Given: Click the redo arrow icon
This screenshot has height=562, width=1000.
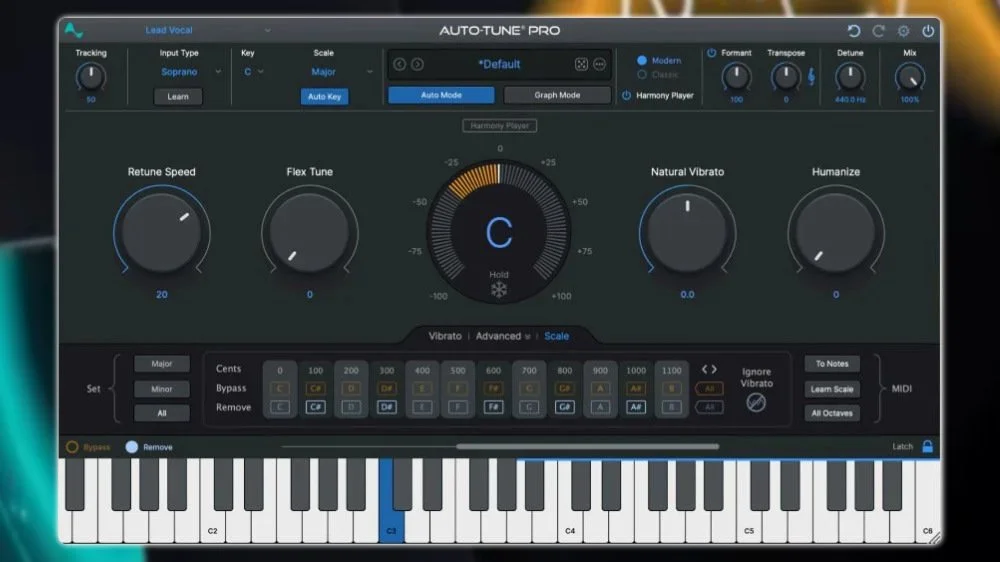Looking at the screenshot, I should tap(878, 31).
